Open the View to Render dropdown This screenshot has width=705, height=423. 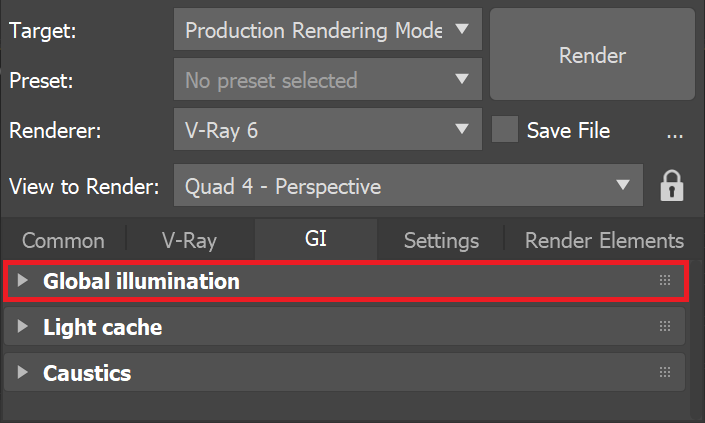pyautogui.click(x=408, y=185)
